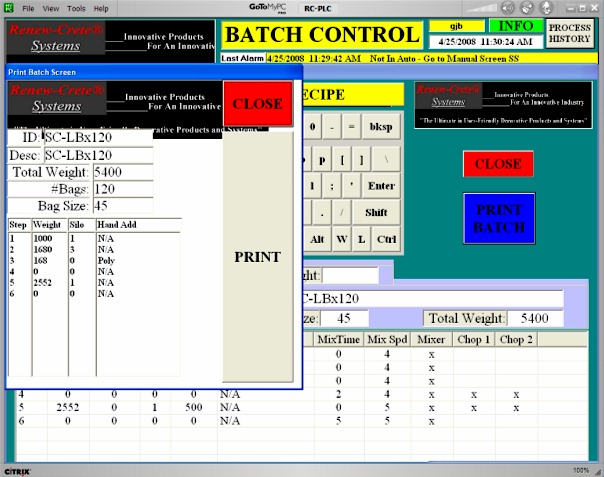Click the green INFO button
604x477 pixels.
tap(516, 26)
